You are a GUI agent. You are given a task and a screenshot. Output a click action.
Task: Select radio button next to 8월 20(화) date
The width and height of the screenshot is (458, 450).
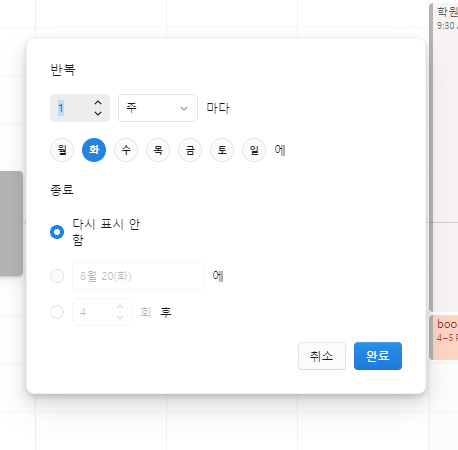tap(57, 276)
